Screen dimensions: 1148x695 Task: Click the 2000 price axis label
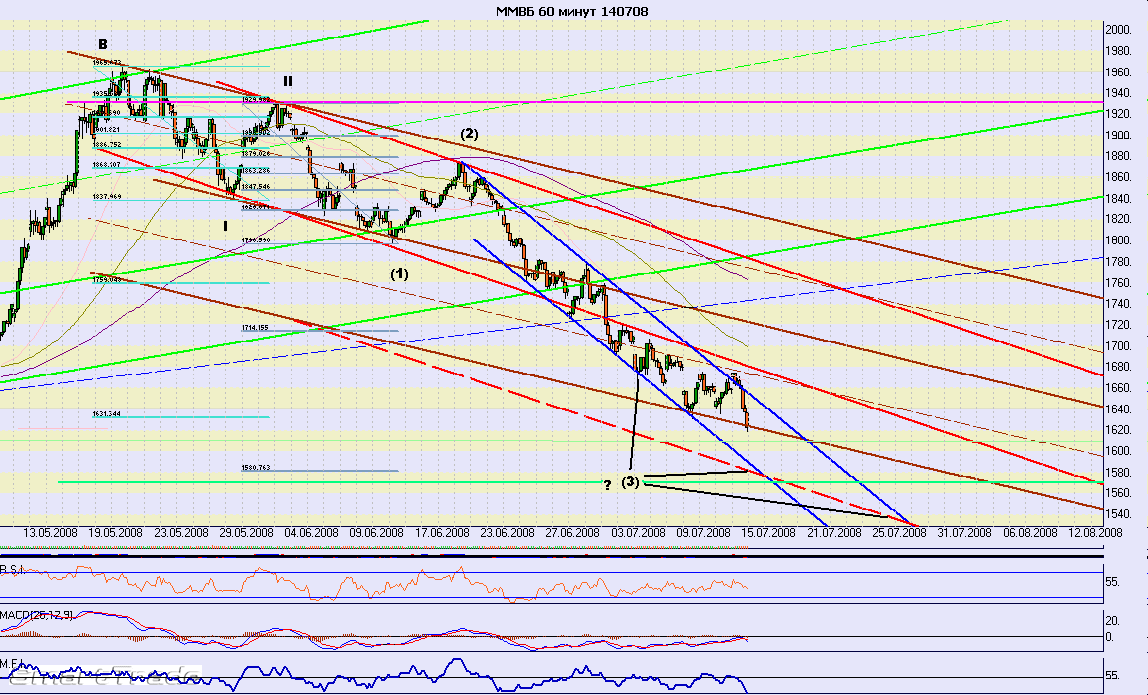click(x=1117, y=30)
